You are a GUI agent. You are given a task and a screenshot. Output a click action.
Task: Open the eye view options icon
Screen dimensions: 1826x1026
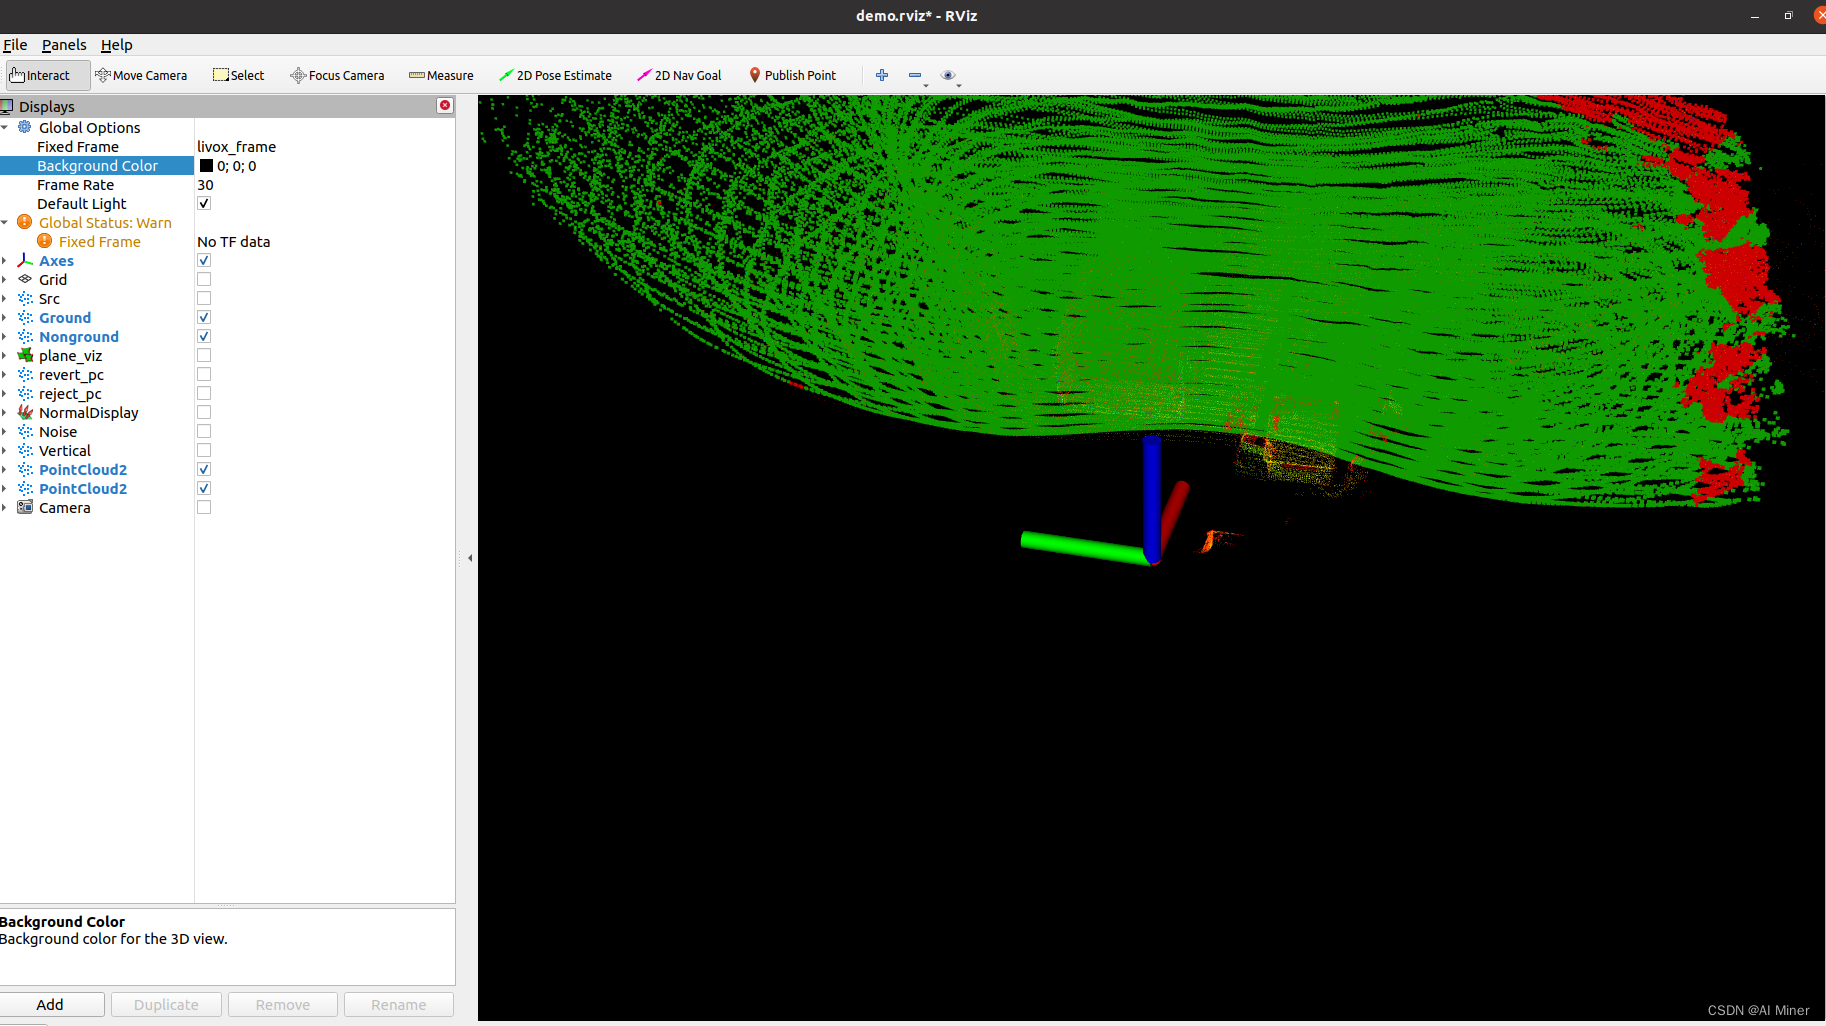click(x=949, y=75)
